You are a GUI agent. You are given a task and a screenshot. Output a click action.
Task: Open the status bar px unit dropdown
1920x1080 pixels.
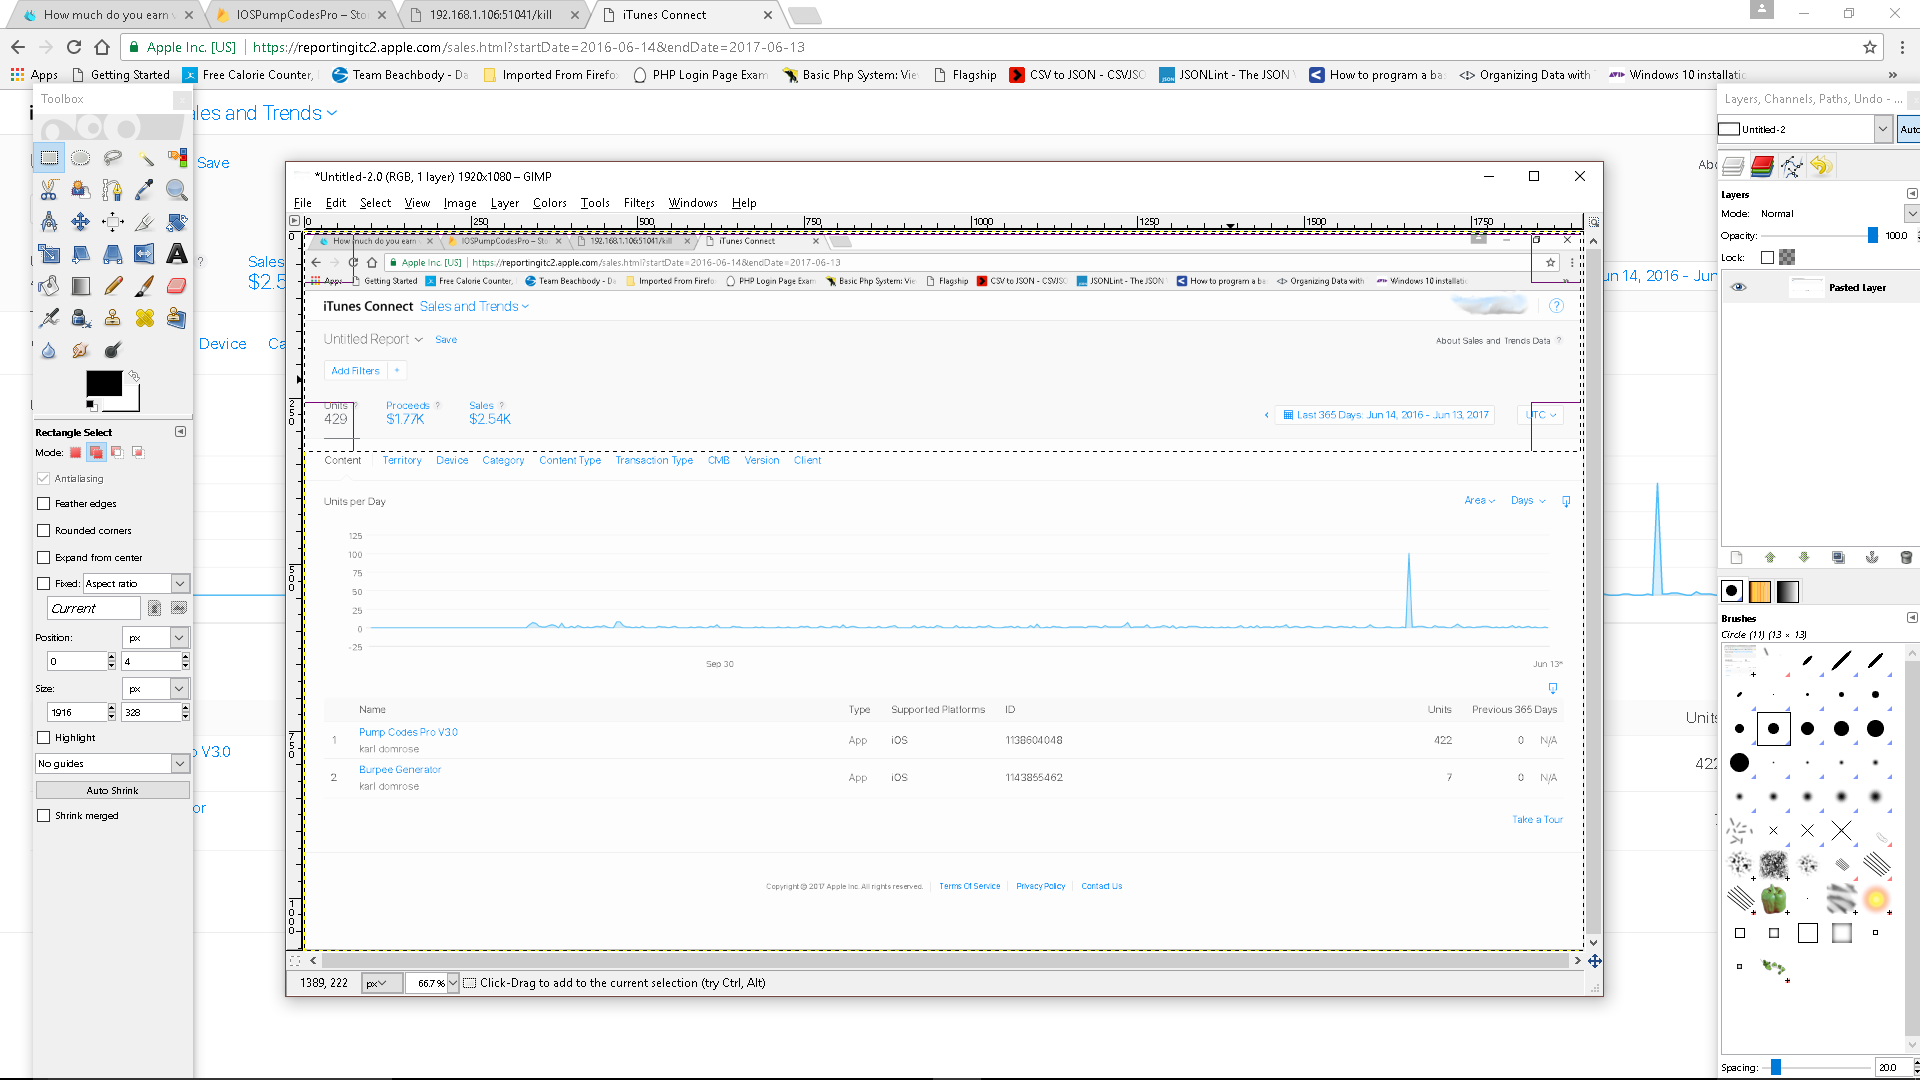pos(381,984)
